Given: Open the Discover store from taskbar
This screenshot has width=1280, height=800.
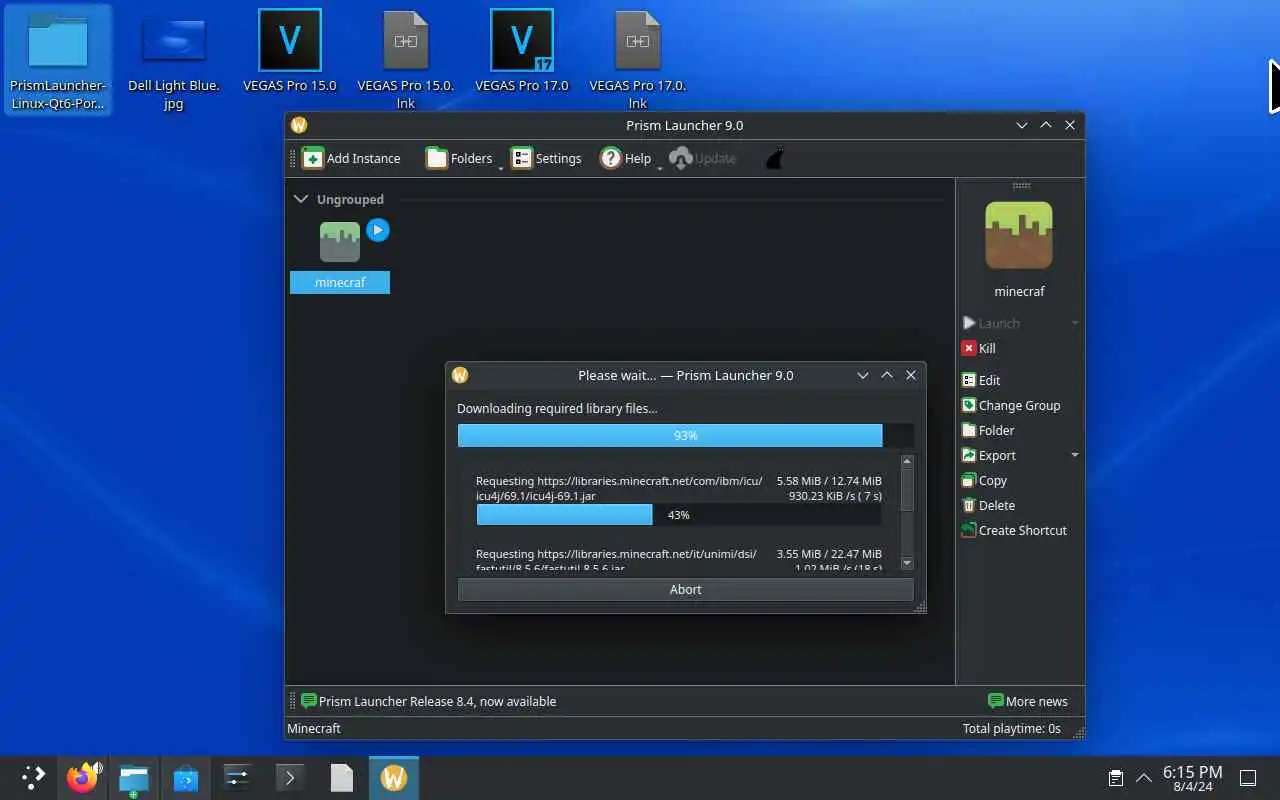Looking at the screenshot, I should coord(186,777).
